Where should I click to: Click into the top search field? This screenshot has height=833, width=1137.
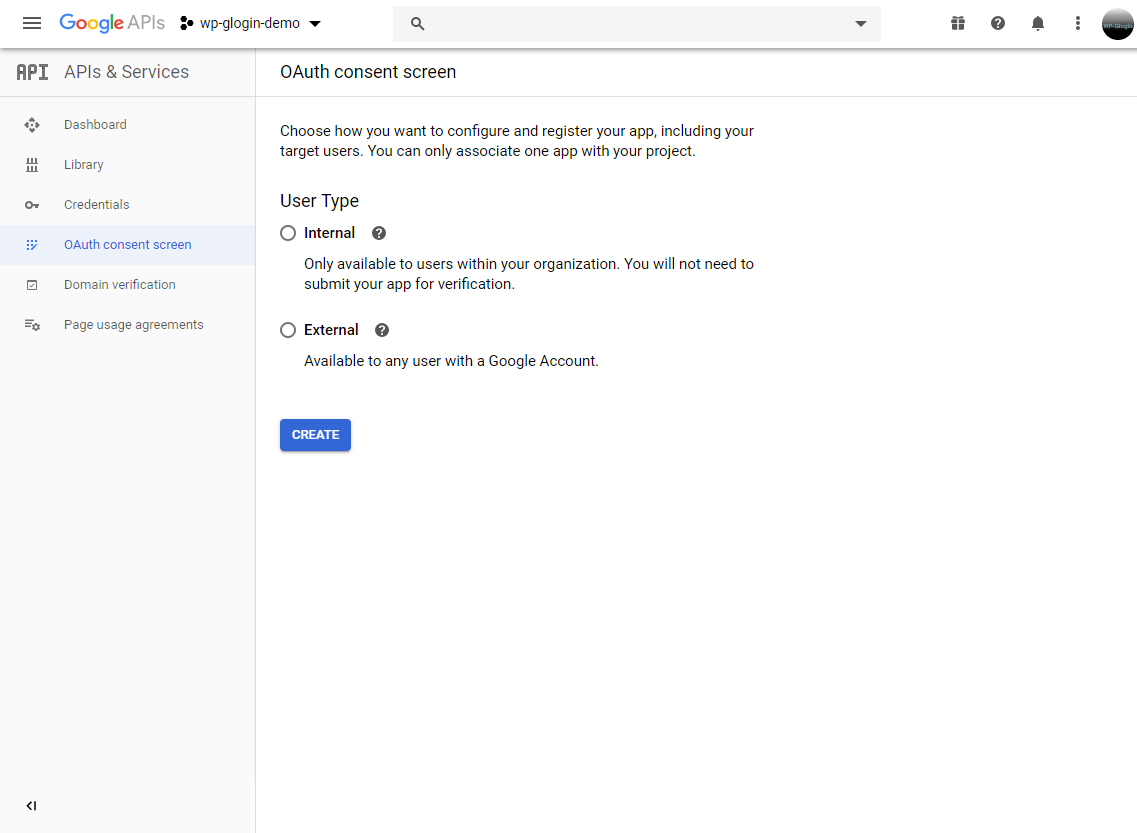(630, 24)
